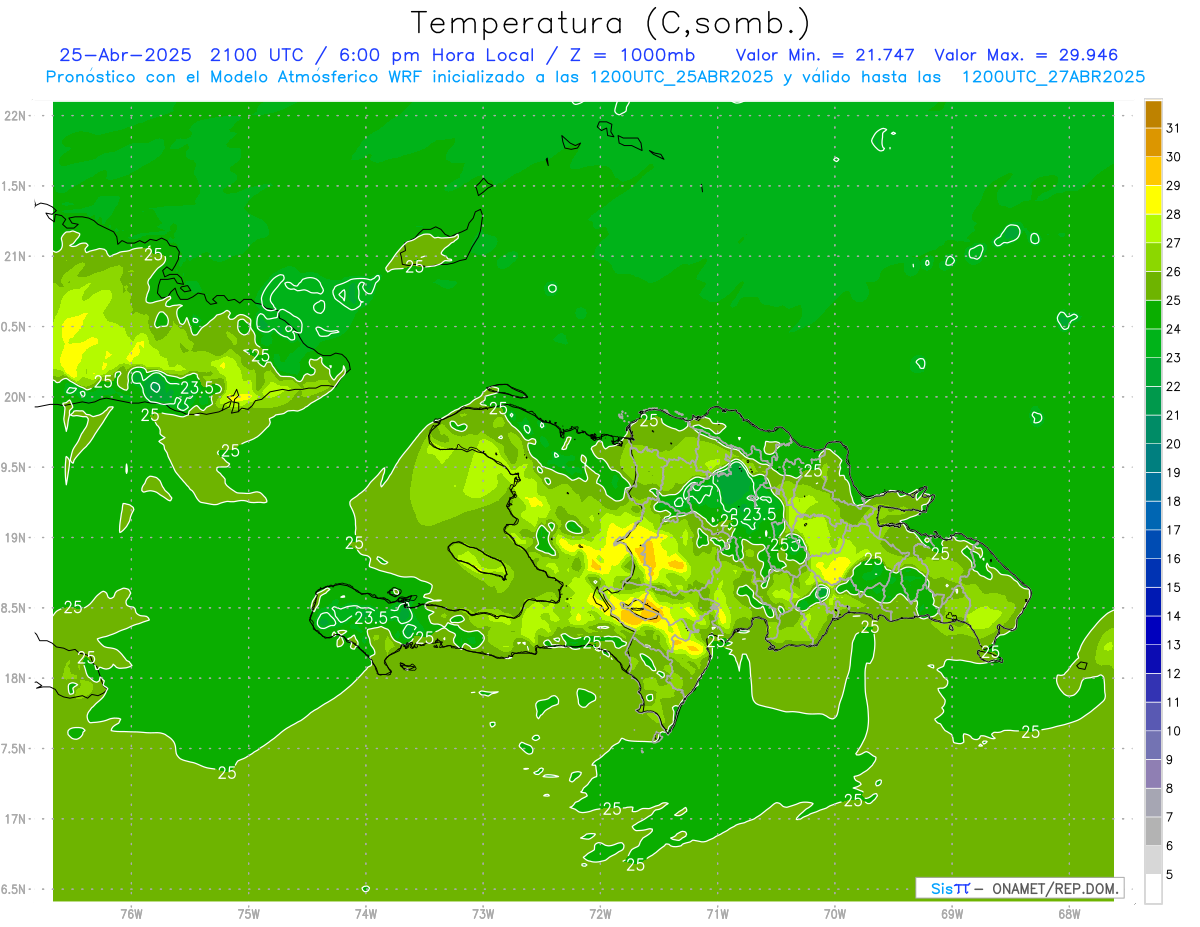1200x927 pixels.
Task: Pick the dark blue legend swatch between 12 and 13
Action: [x=1153, y=660]
